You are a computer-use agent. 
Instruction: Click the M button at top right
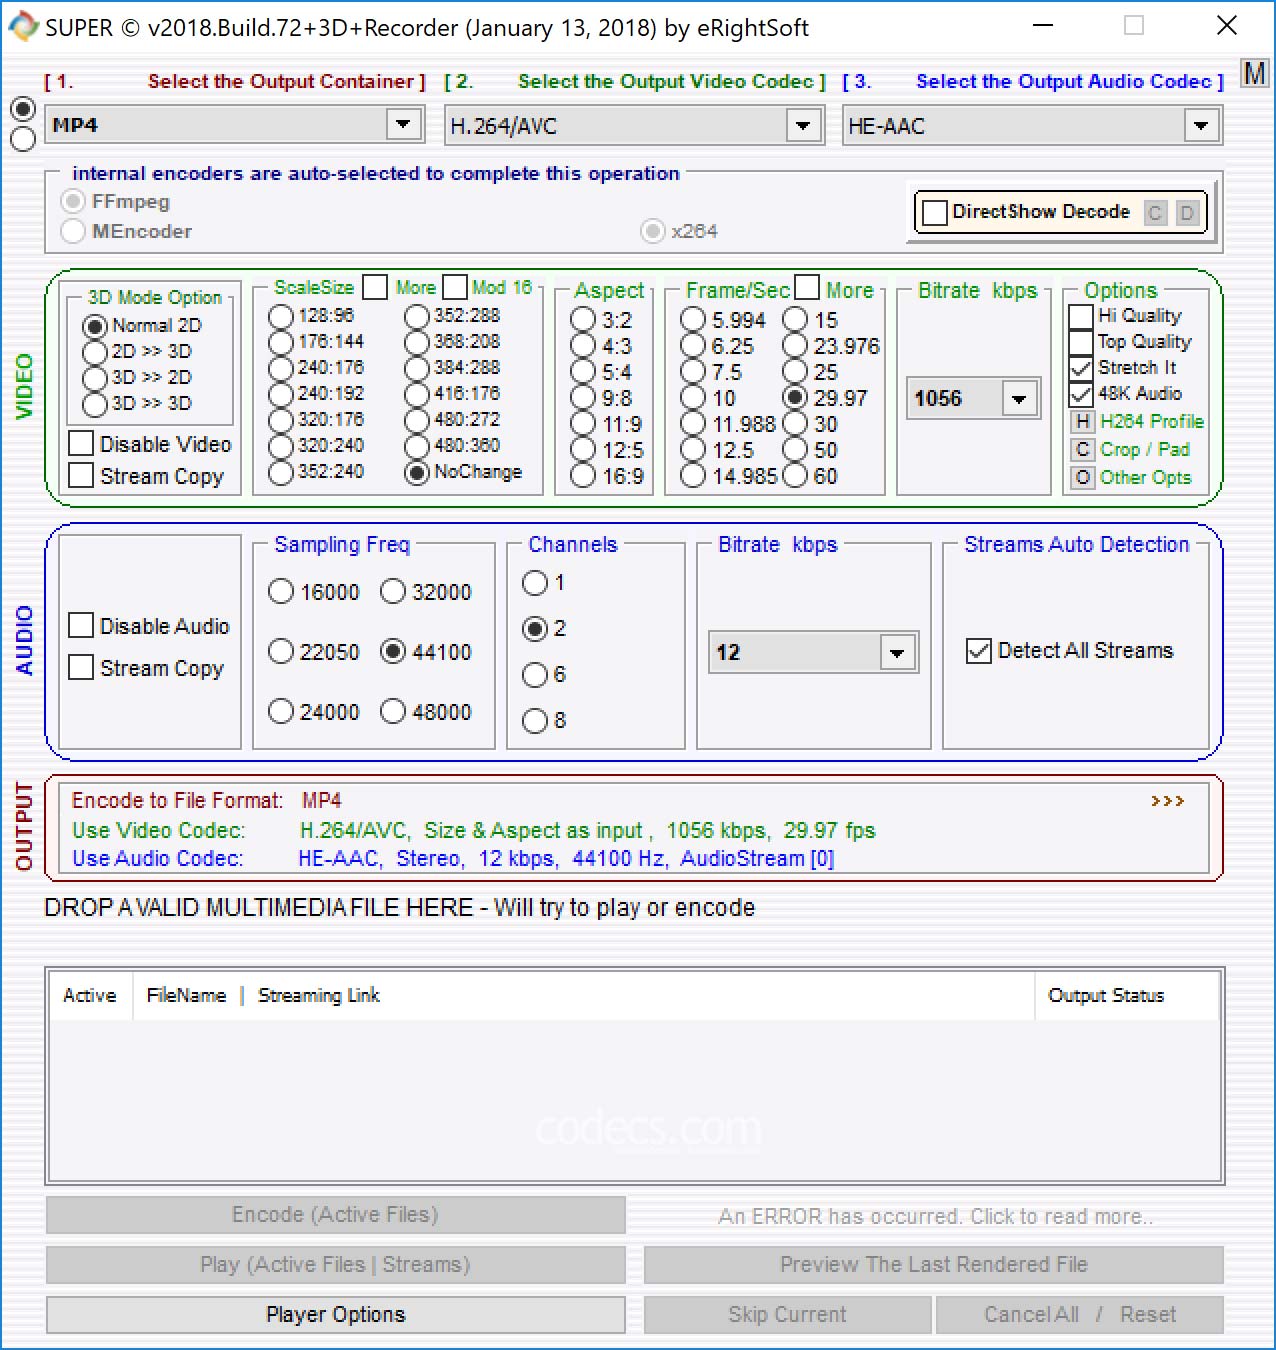pyautogui.click(x=1254, y=73)
